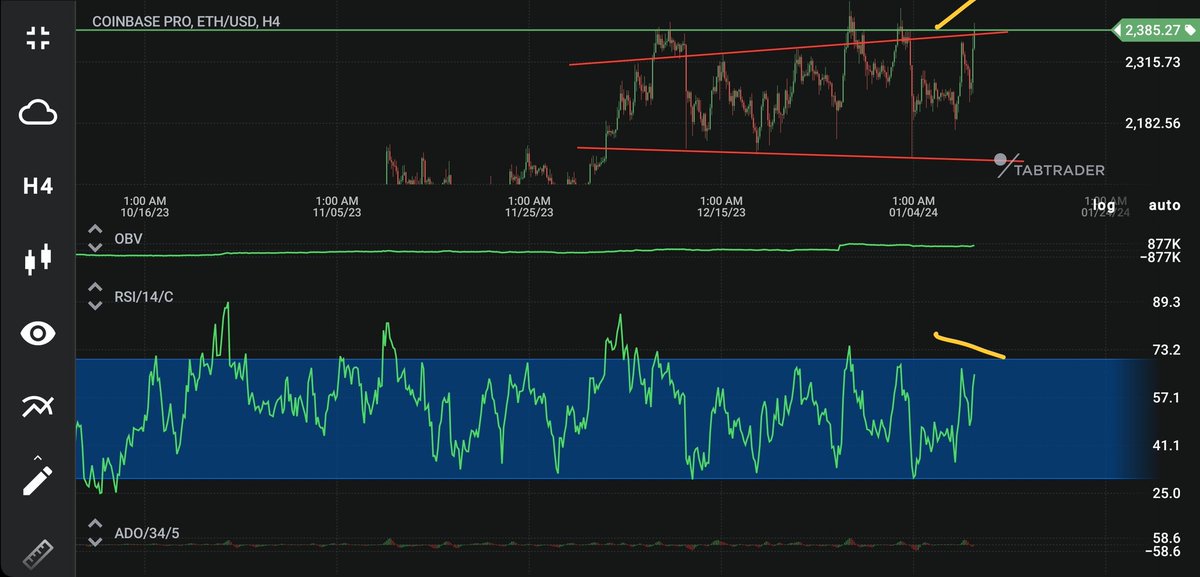Screen dimensions: 1200x577
Task: Toggle chart object visibility with eye icon
Action: (37, 332)
